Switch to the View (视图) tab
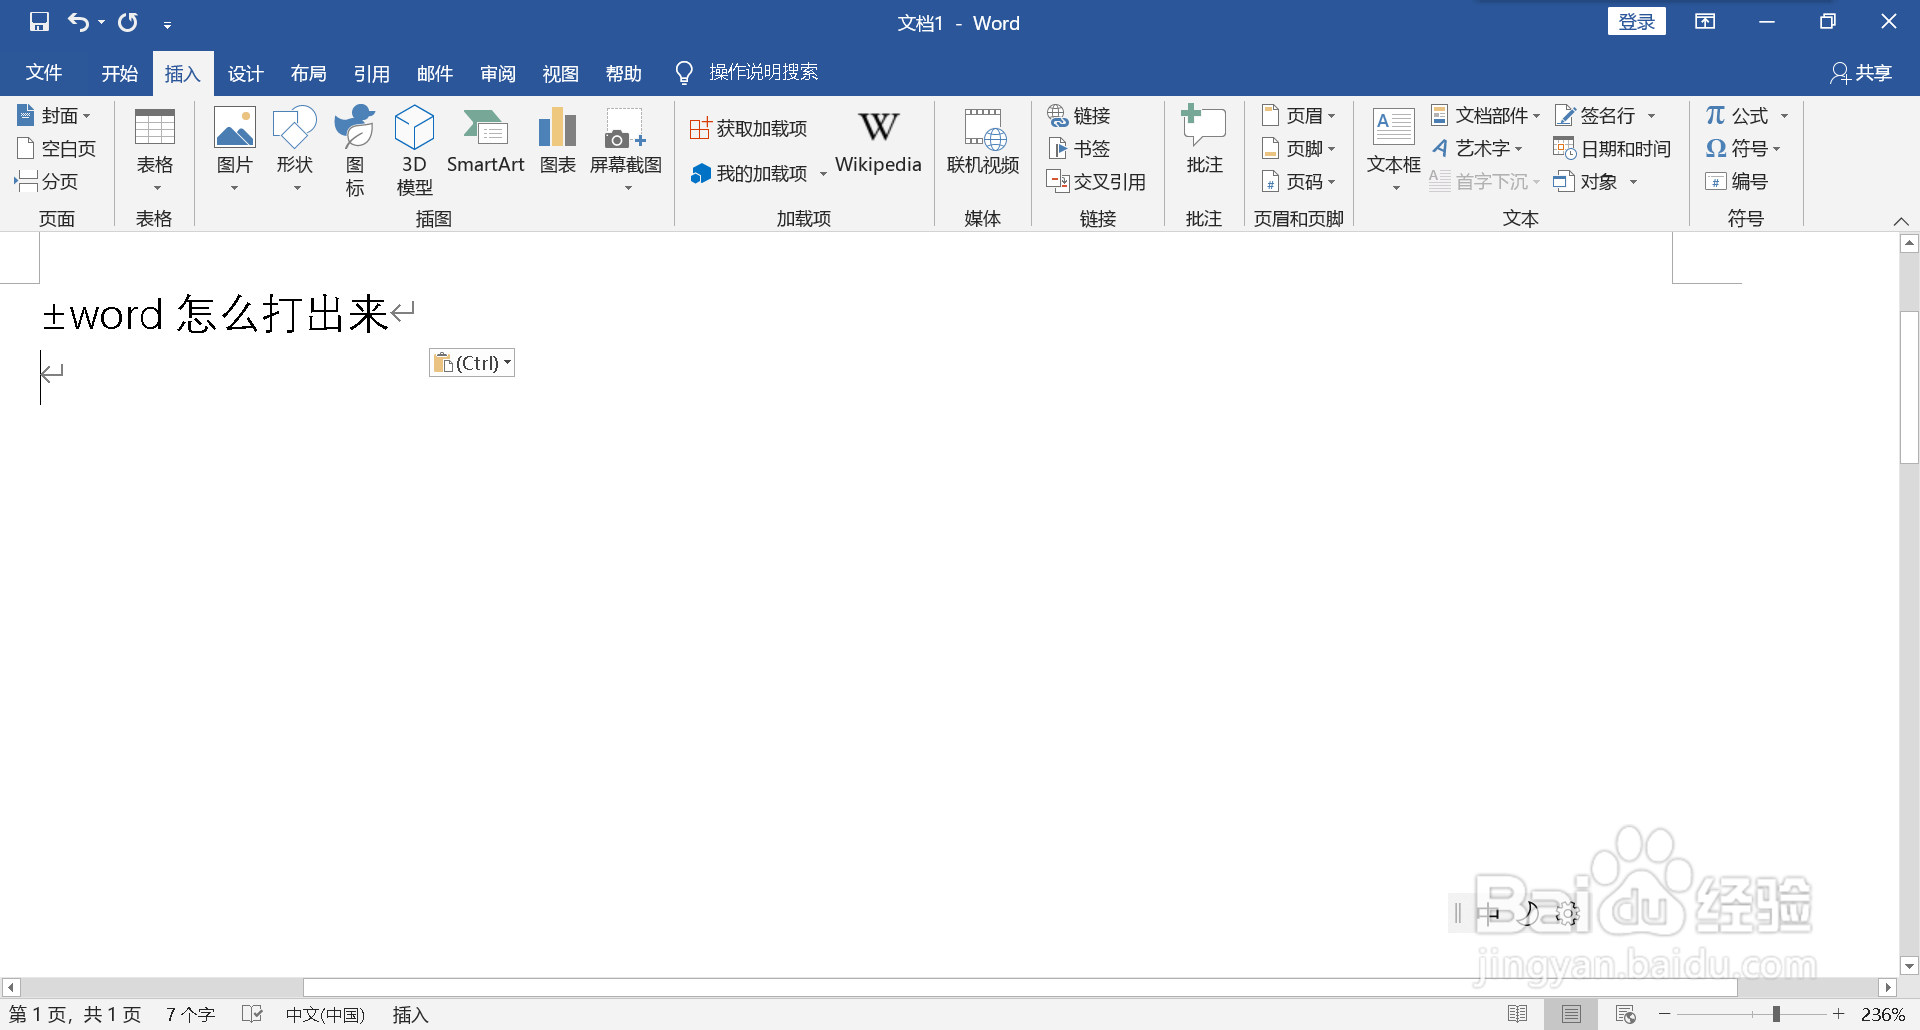The width and height of the screenshot is (1920, 1030). (x=560, y=73)
